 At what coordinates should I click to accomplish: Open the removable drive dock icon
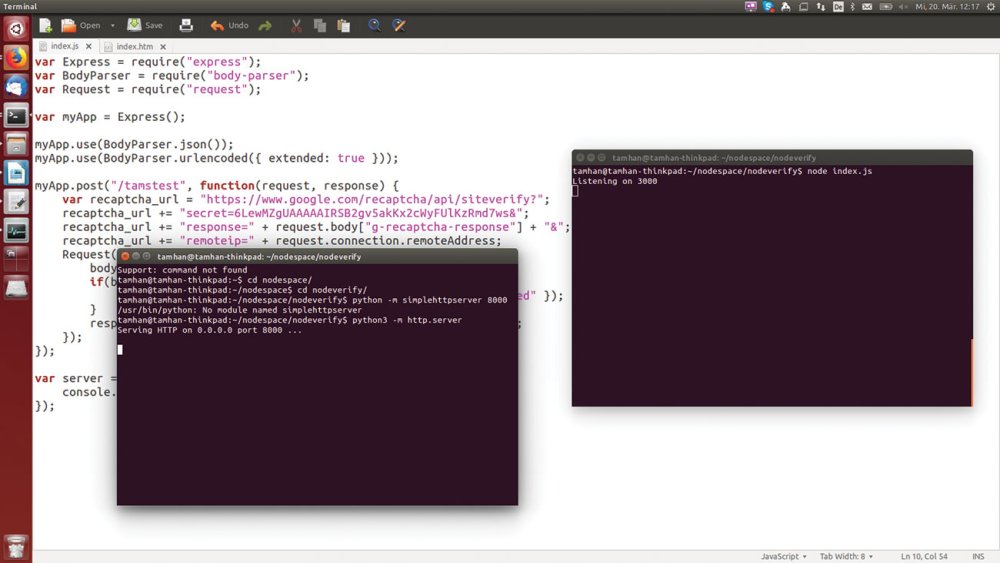click(x=16, y=288)
